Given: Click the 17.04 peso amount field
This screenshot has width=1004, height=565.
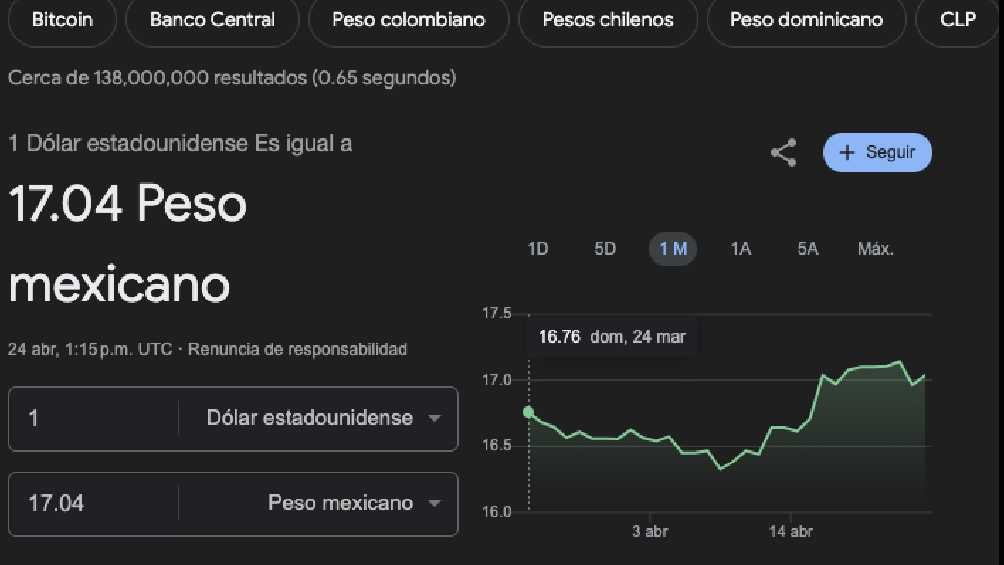Looking at the screenshot, I should click(x=95, y=503).
